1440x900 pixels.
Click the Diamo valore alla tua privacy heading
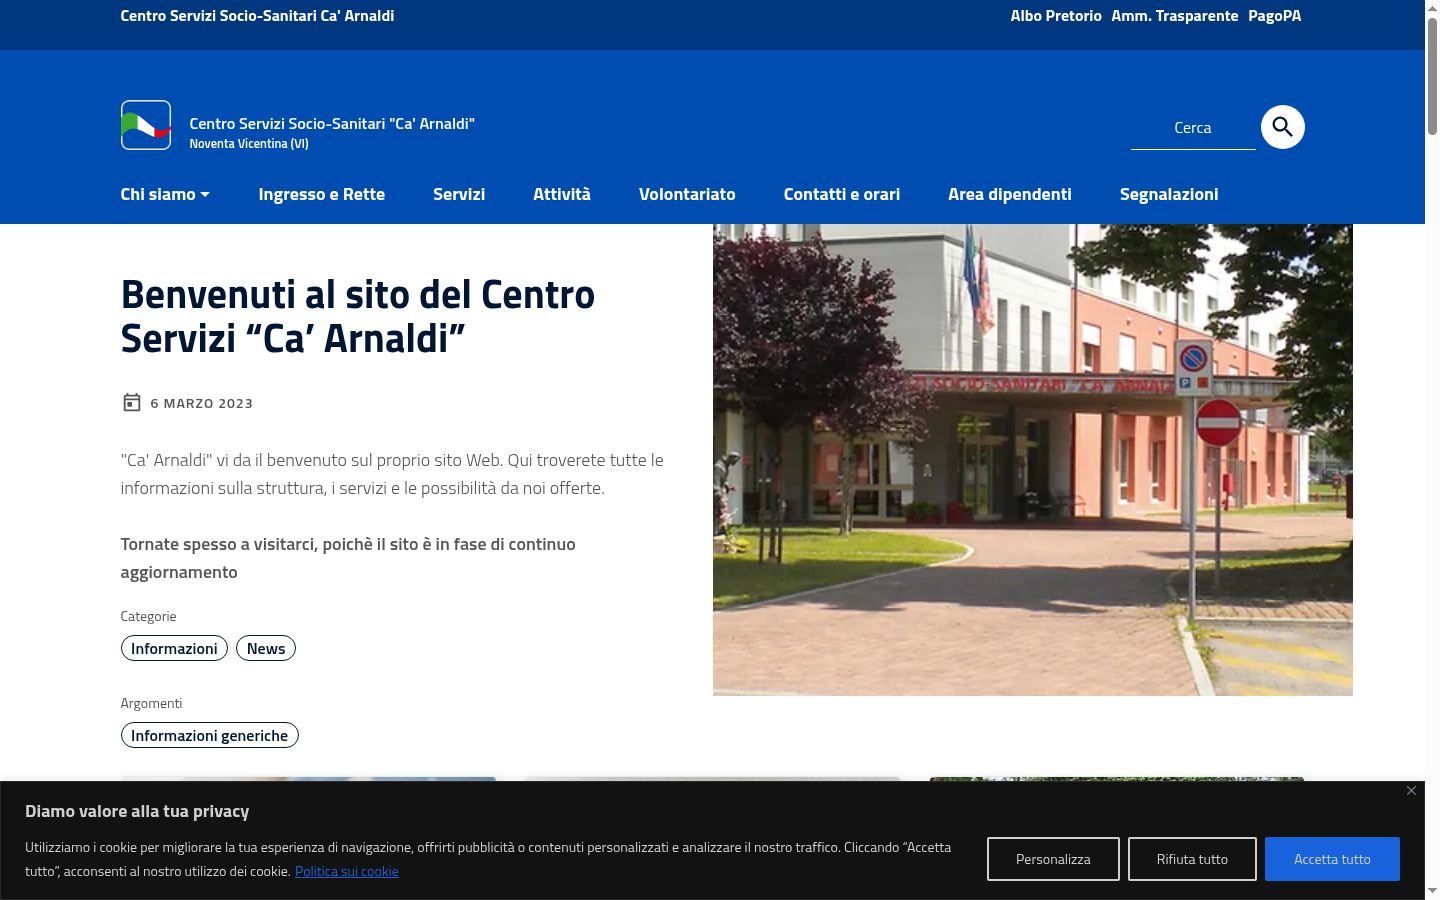(137, 811)
